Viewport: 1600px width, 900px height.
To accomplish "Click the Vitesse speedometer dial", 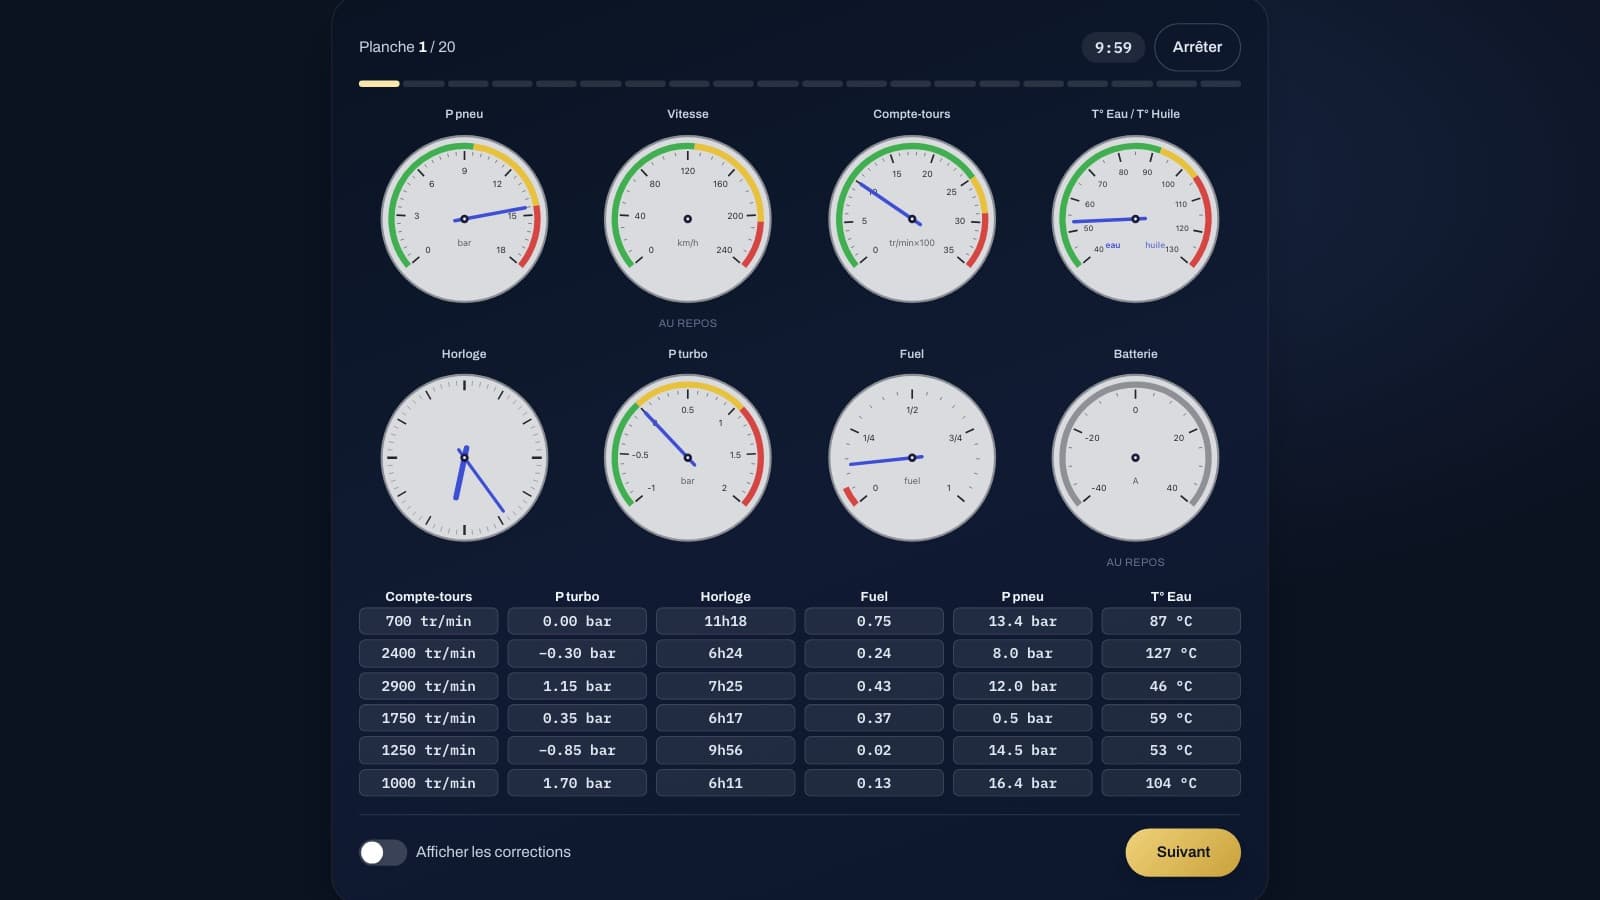I will pos(688,219).
